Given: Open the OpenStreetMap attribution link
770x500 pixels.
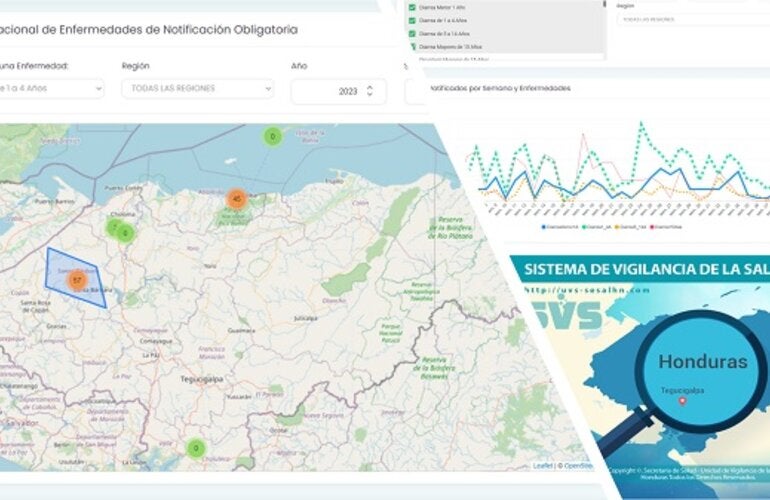Looking at the screenshot, I should (578, 466).
